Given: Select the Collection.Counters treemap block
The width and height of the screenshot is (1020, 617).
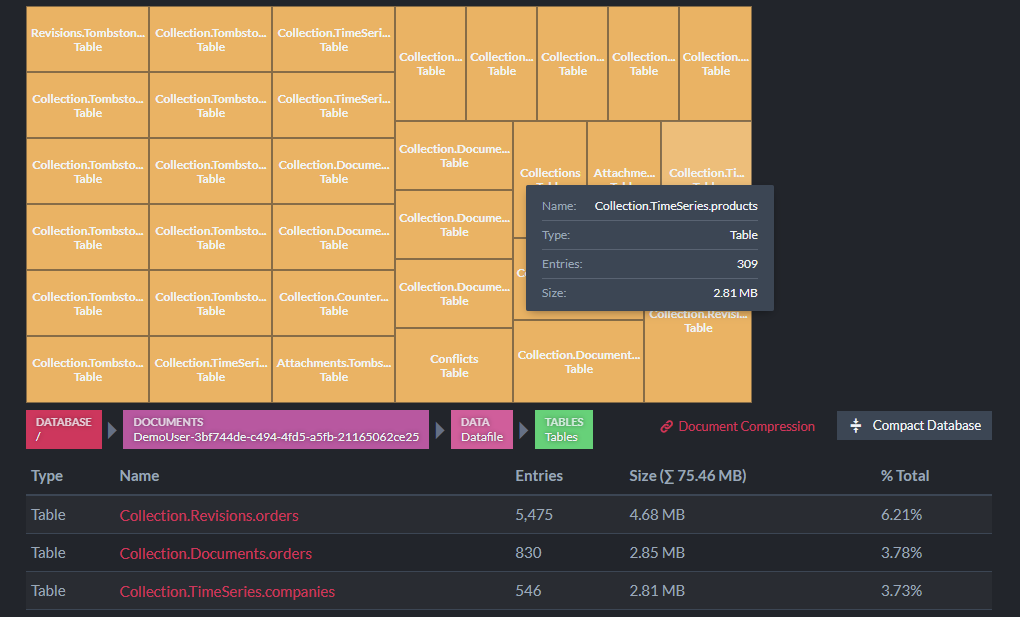Looking at the screenshot, I should (334, 303).
